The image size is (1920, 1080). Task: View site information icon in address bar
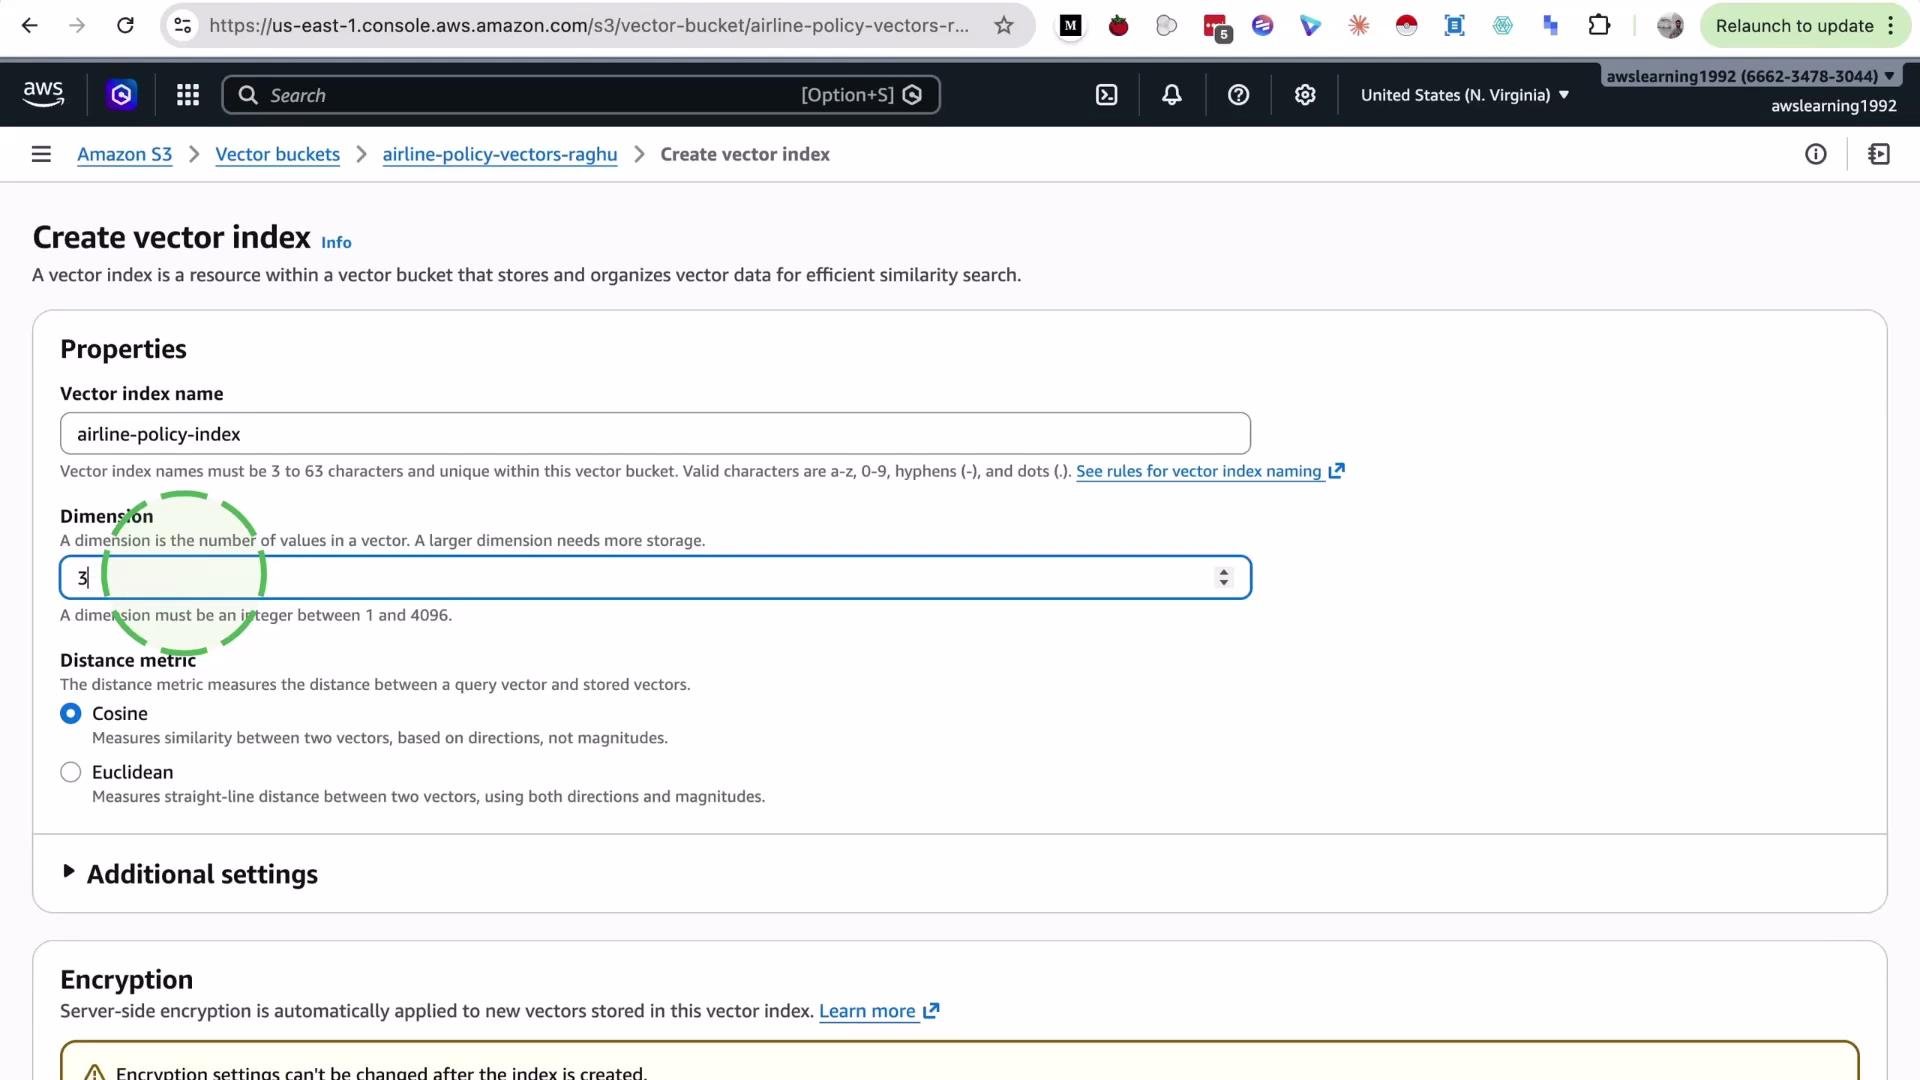click(x=183, y=26)
